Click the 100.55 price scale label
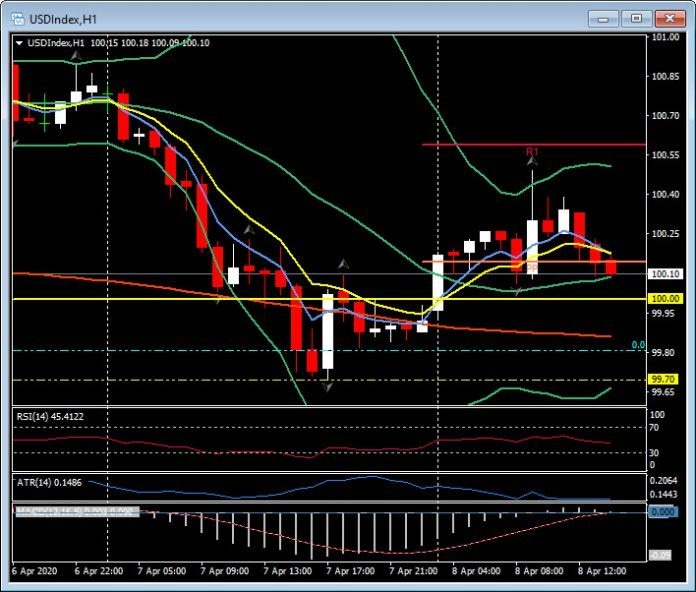Screen dimensions: 696x592 pos(665,155)
